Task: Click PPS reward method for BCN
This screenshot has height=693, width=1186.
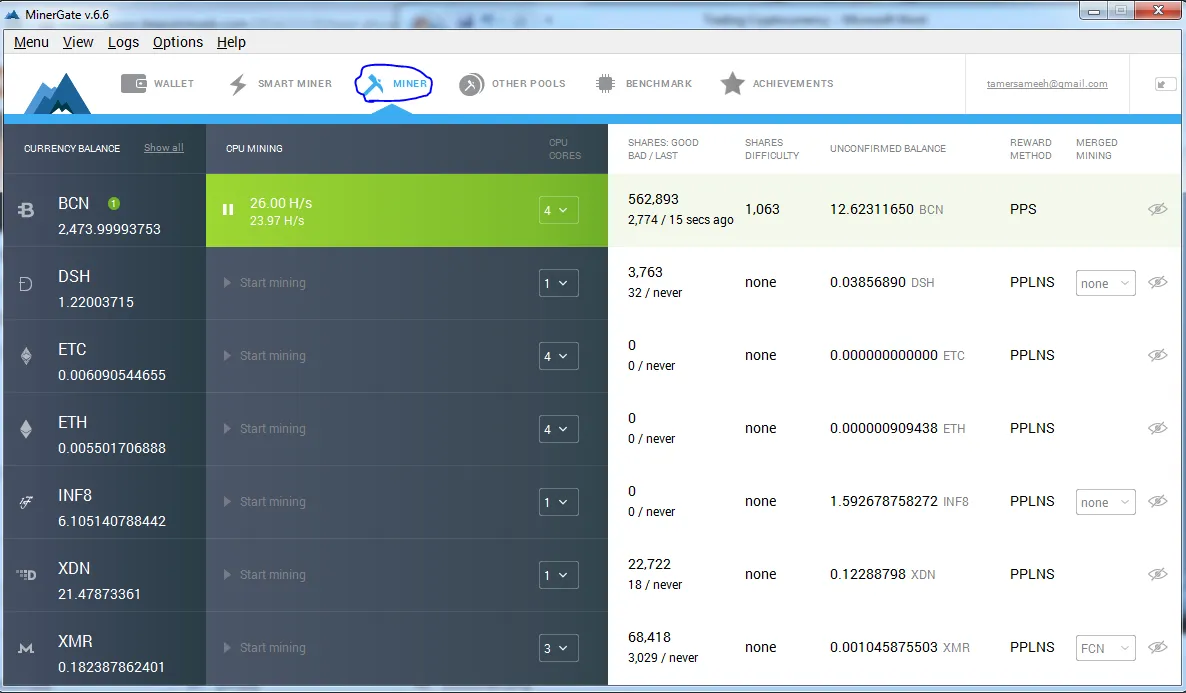Action: click(x=1023, y=210)
